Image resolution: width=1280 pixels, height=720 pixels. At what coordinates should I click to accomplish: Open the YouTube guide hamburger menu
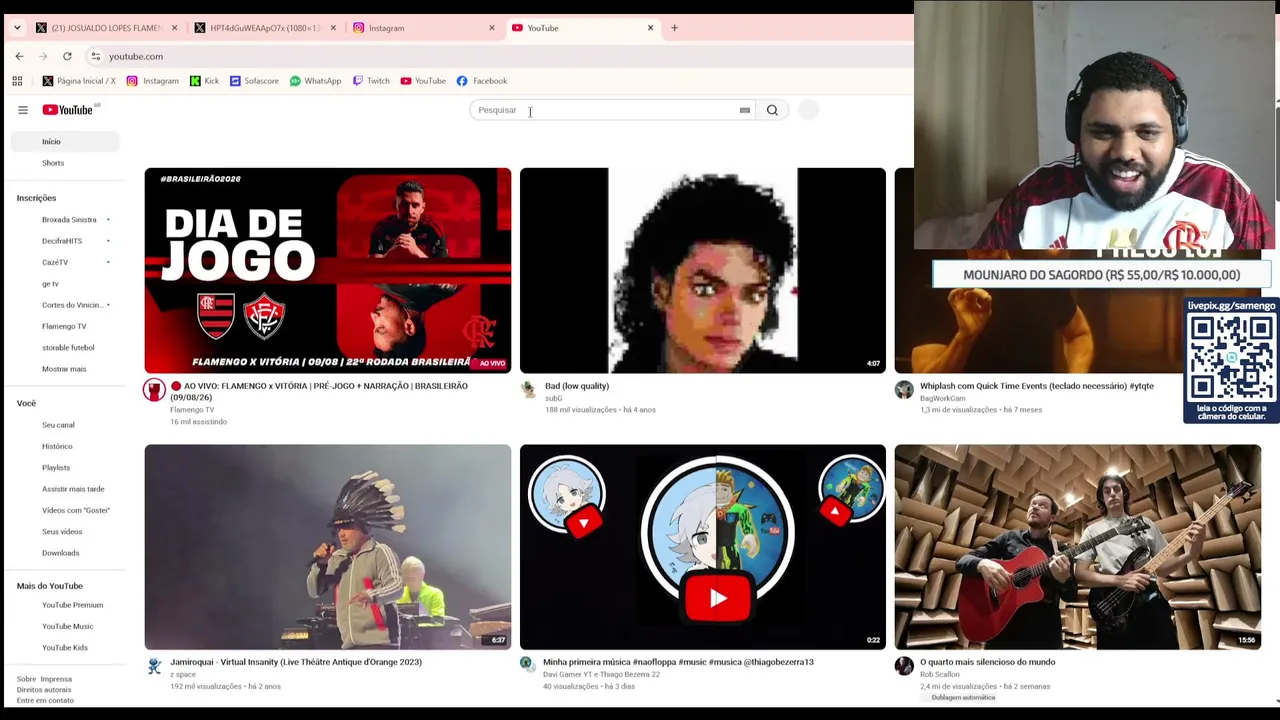tap(23, 110)
